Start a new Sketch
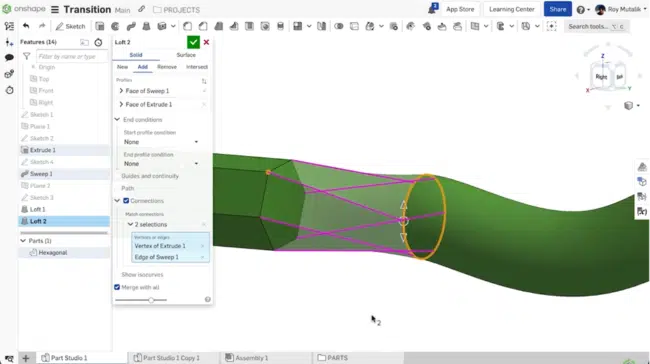Viewport: 650px width, 364px height. tap(70, 26)
